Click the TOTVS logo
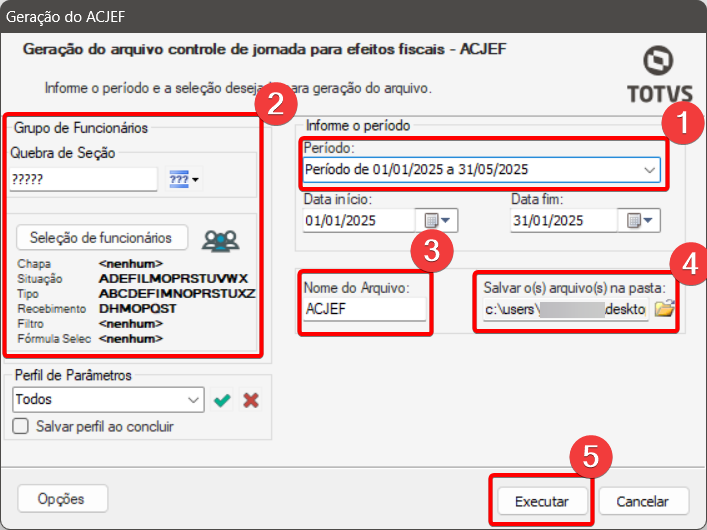This screenshot has width=707, height=530. point(659,74)
